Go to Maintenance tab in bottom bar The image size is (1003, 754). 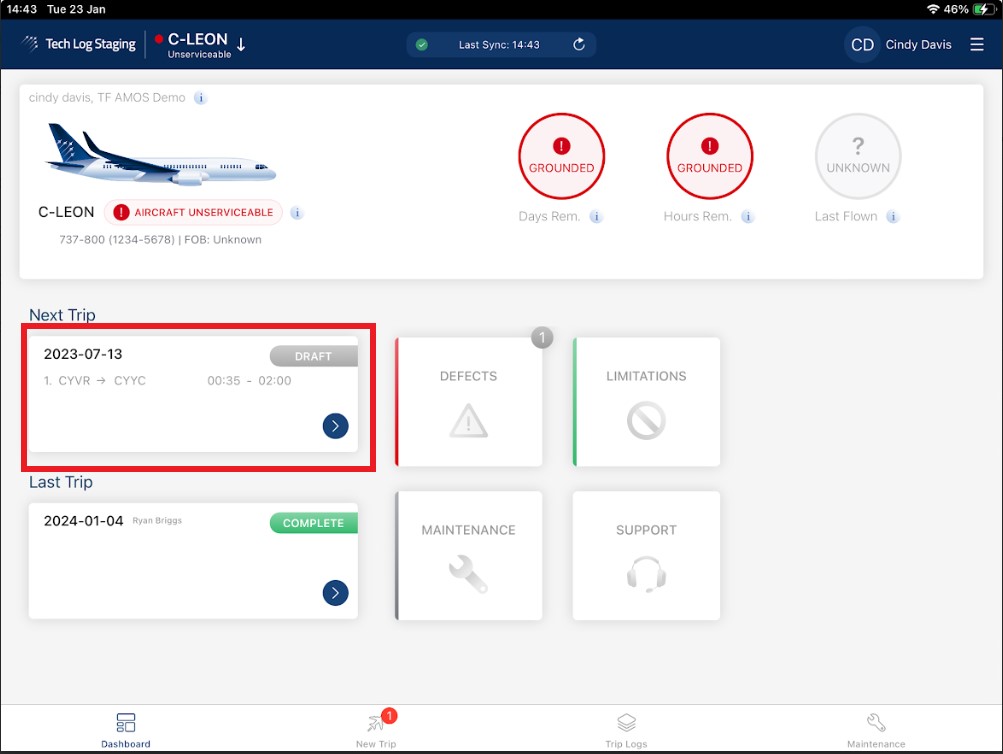[x=876, y=730]
